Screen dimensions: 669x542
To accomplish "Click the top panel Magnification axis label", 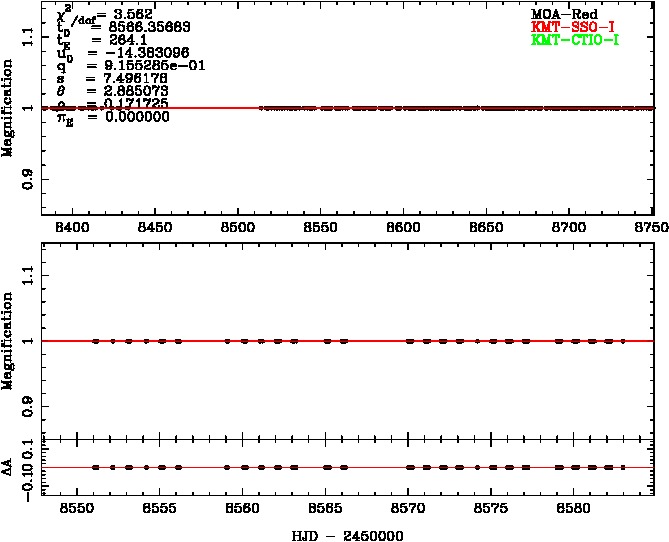I will tap(9, 107).
